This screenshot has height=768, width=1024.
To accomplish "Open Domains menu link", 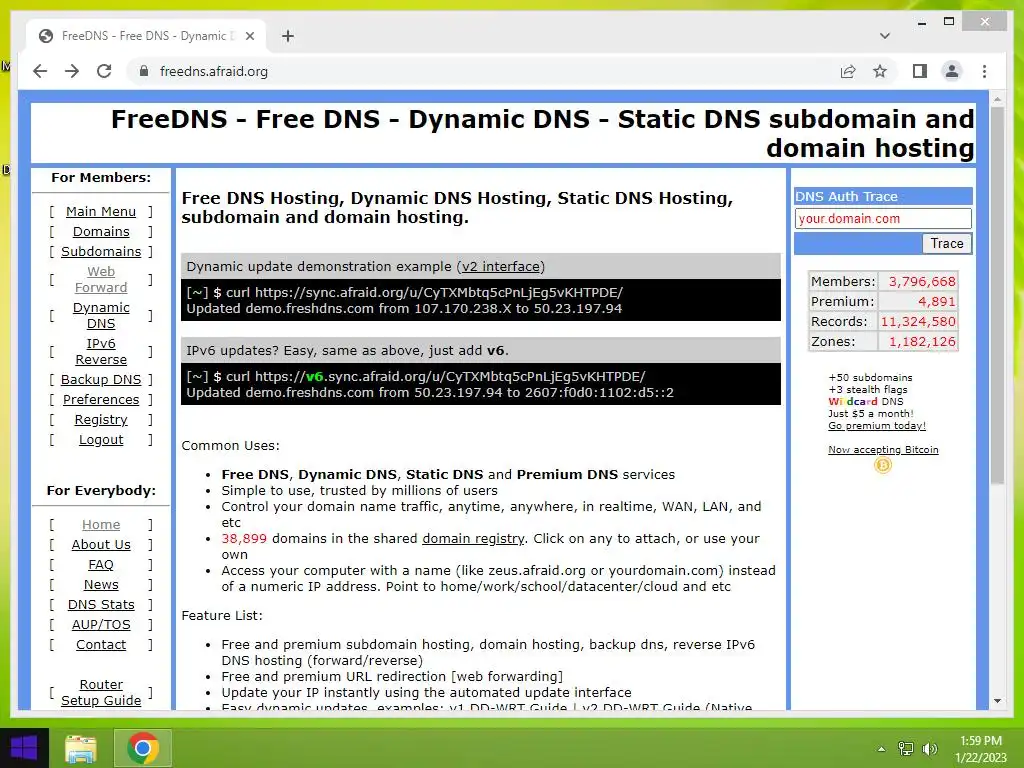I will [101, 232].
